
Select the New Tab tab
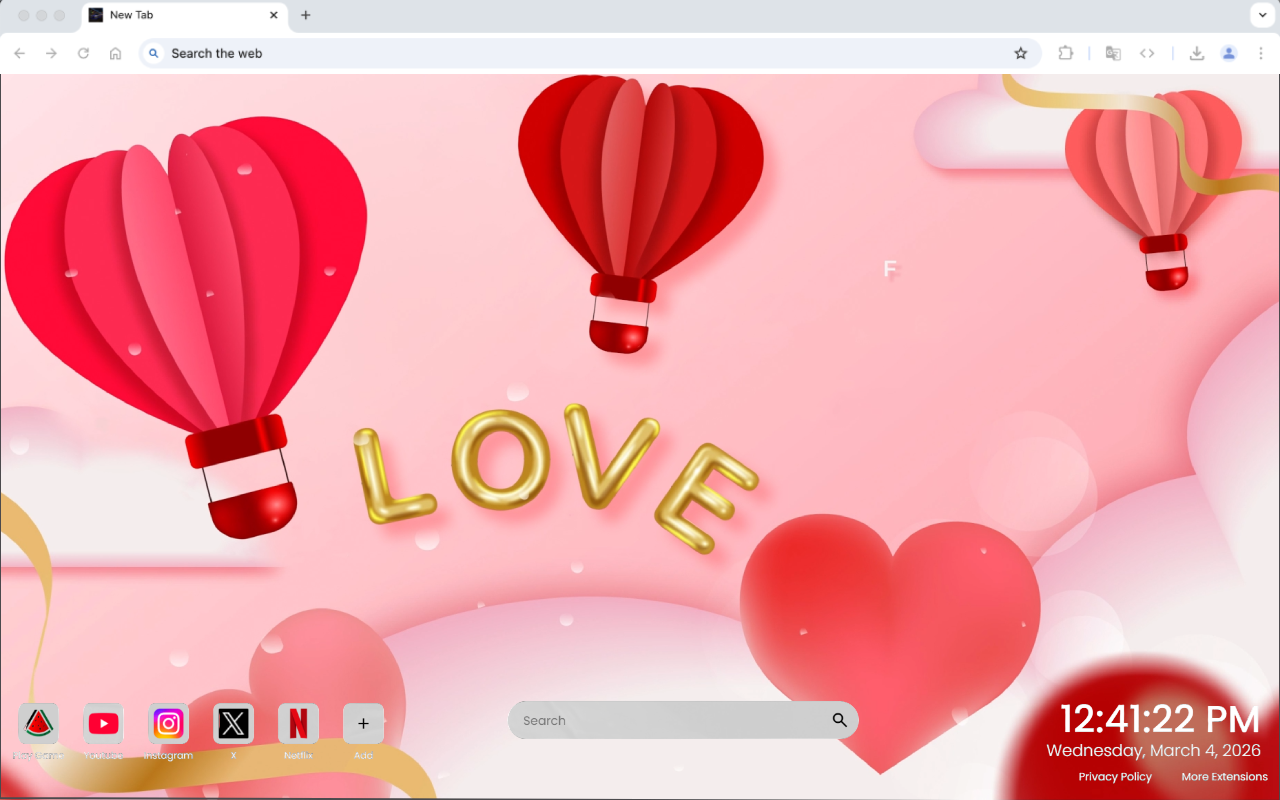(x=183, y=16)
